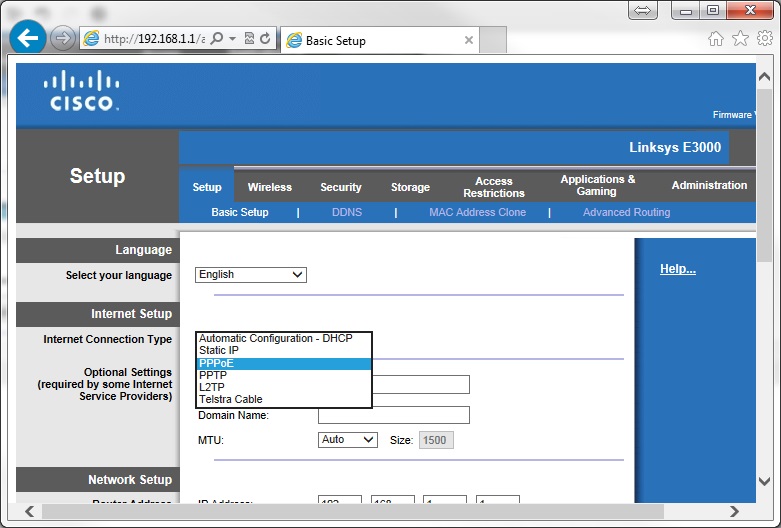
Task: Click the Language section header
Action: tap(98, 250)
